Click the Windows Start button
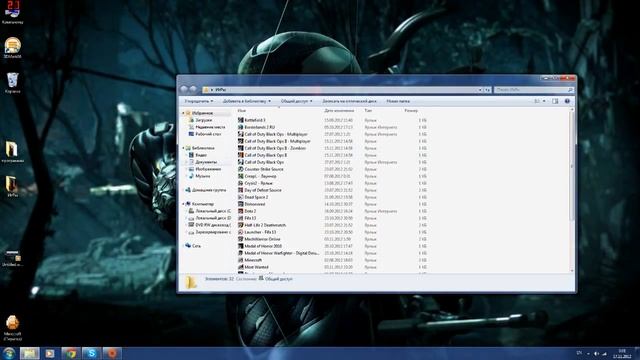Screen dimensions: 640x360 click(9, 353)
